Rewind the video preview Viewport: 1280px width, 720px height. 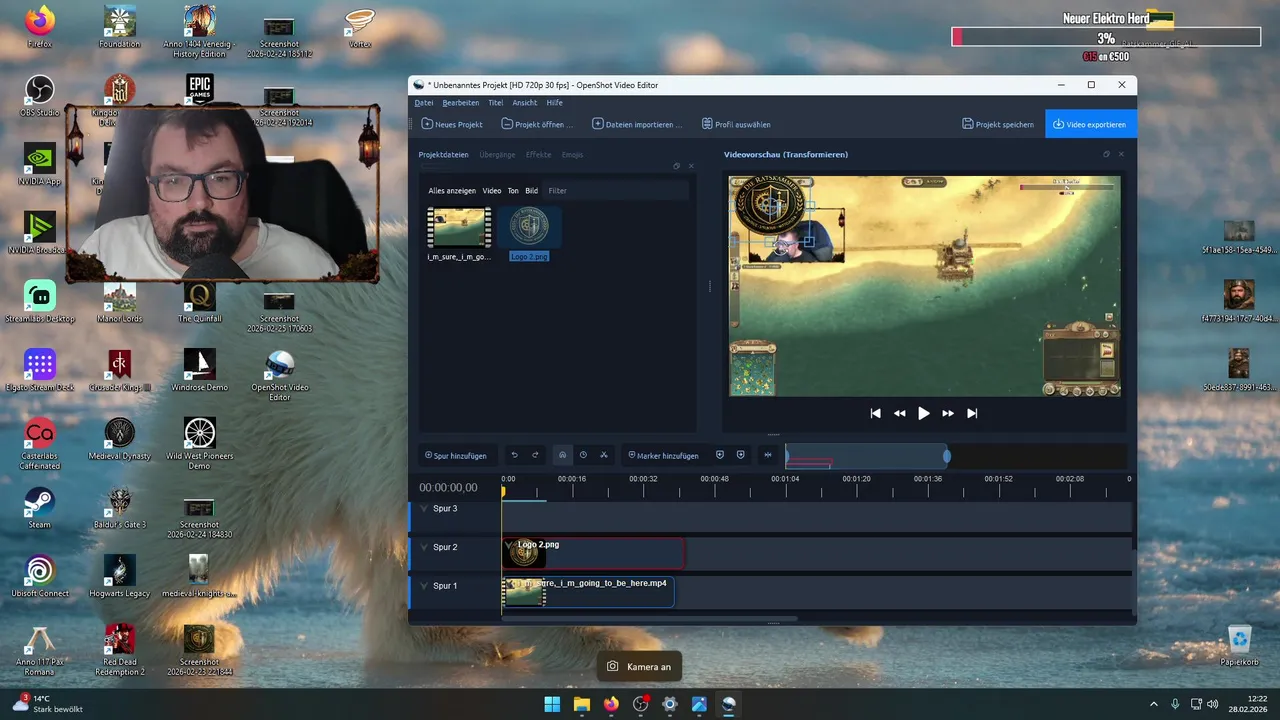point(900,413)
